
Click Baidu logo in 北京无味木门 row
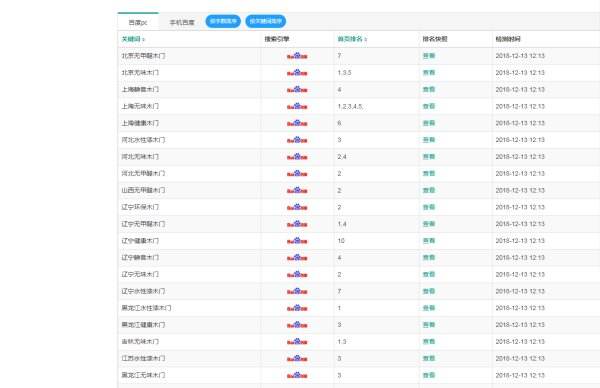coord(297,73)
